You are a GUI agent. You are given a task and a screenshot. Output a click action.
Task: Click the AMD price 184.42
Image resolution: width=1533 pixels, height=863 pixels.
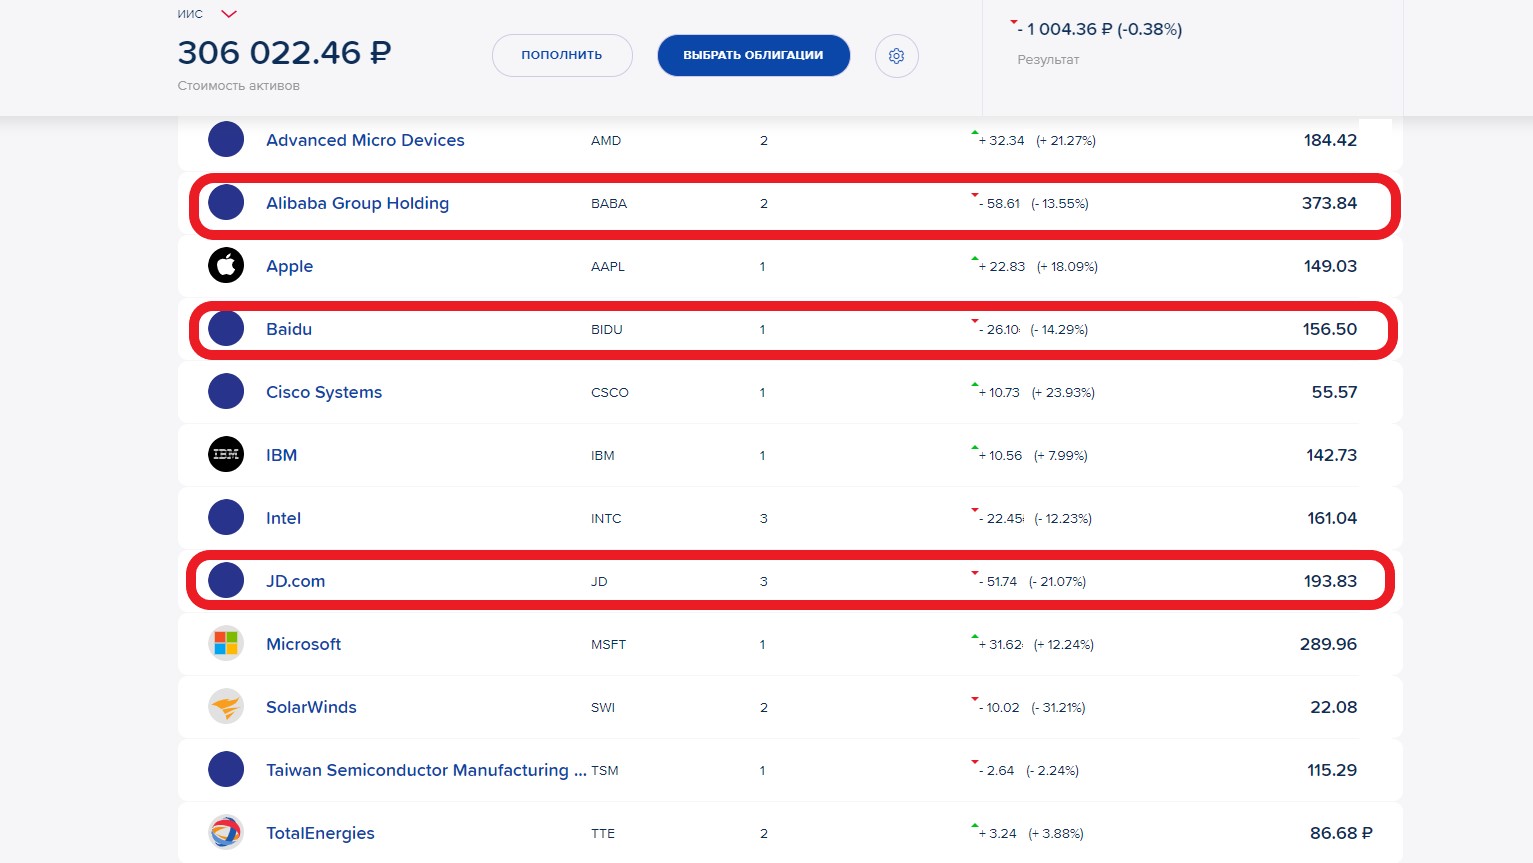1330,140
